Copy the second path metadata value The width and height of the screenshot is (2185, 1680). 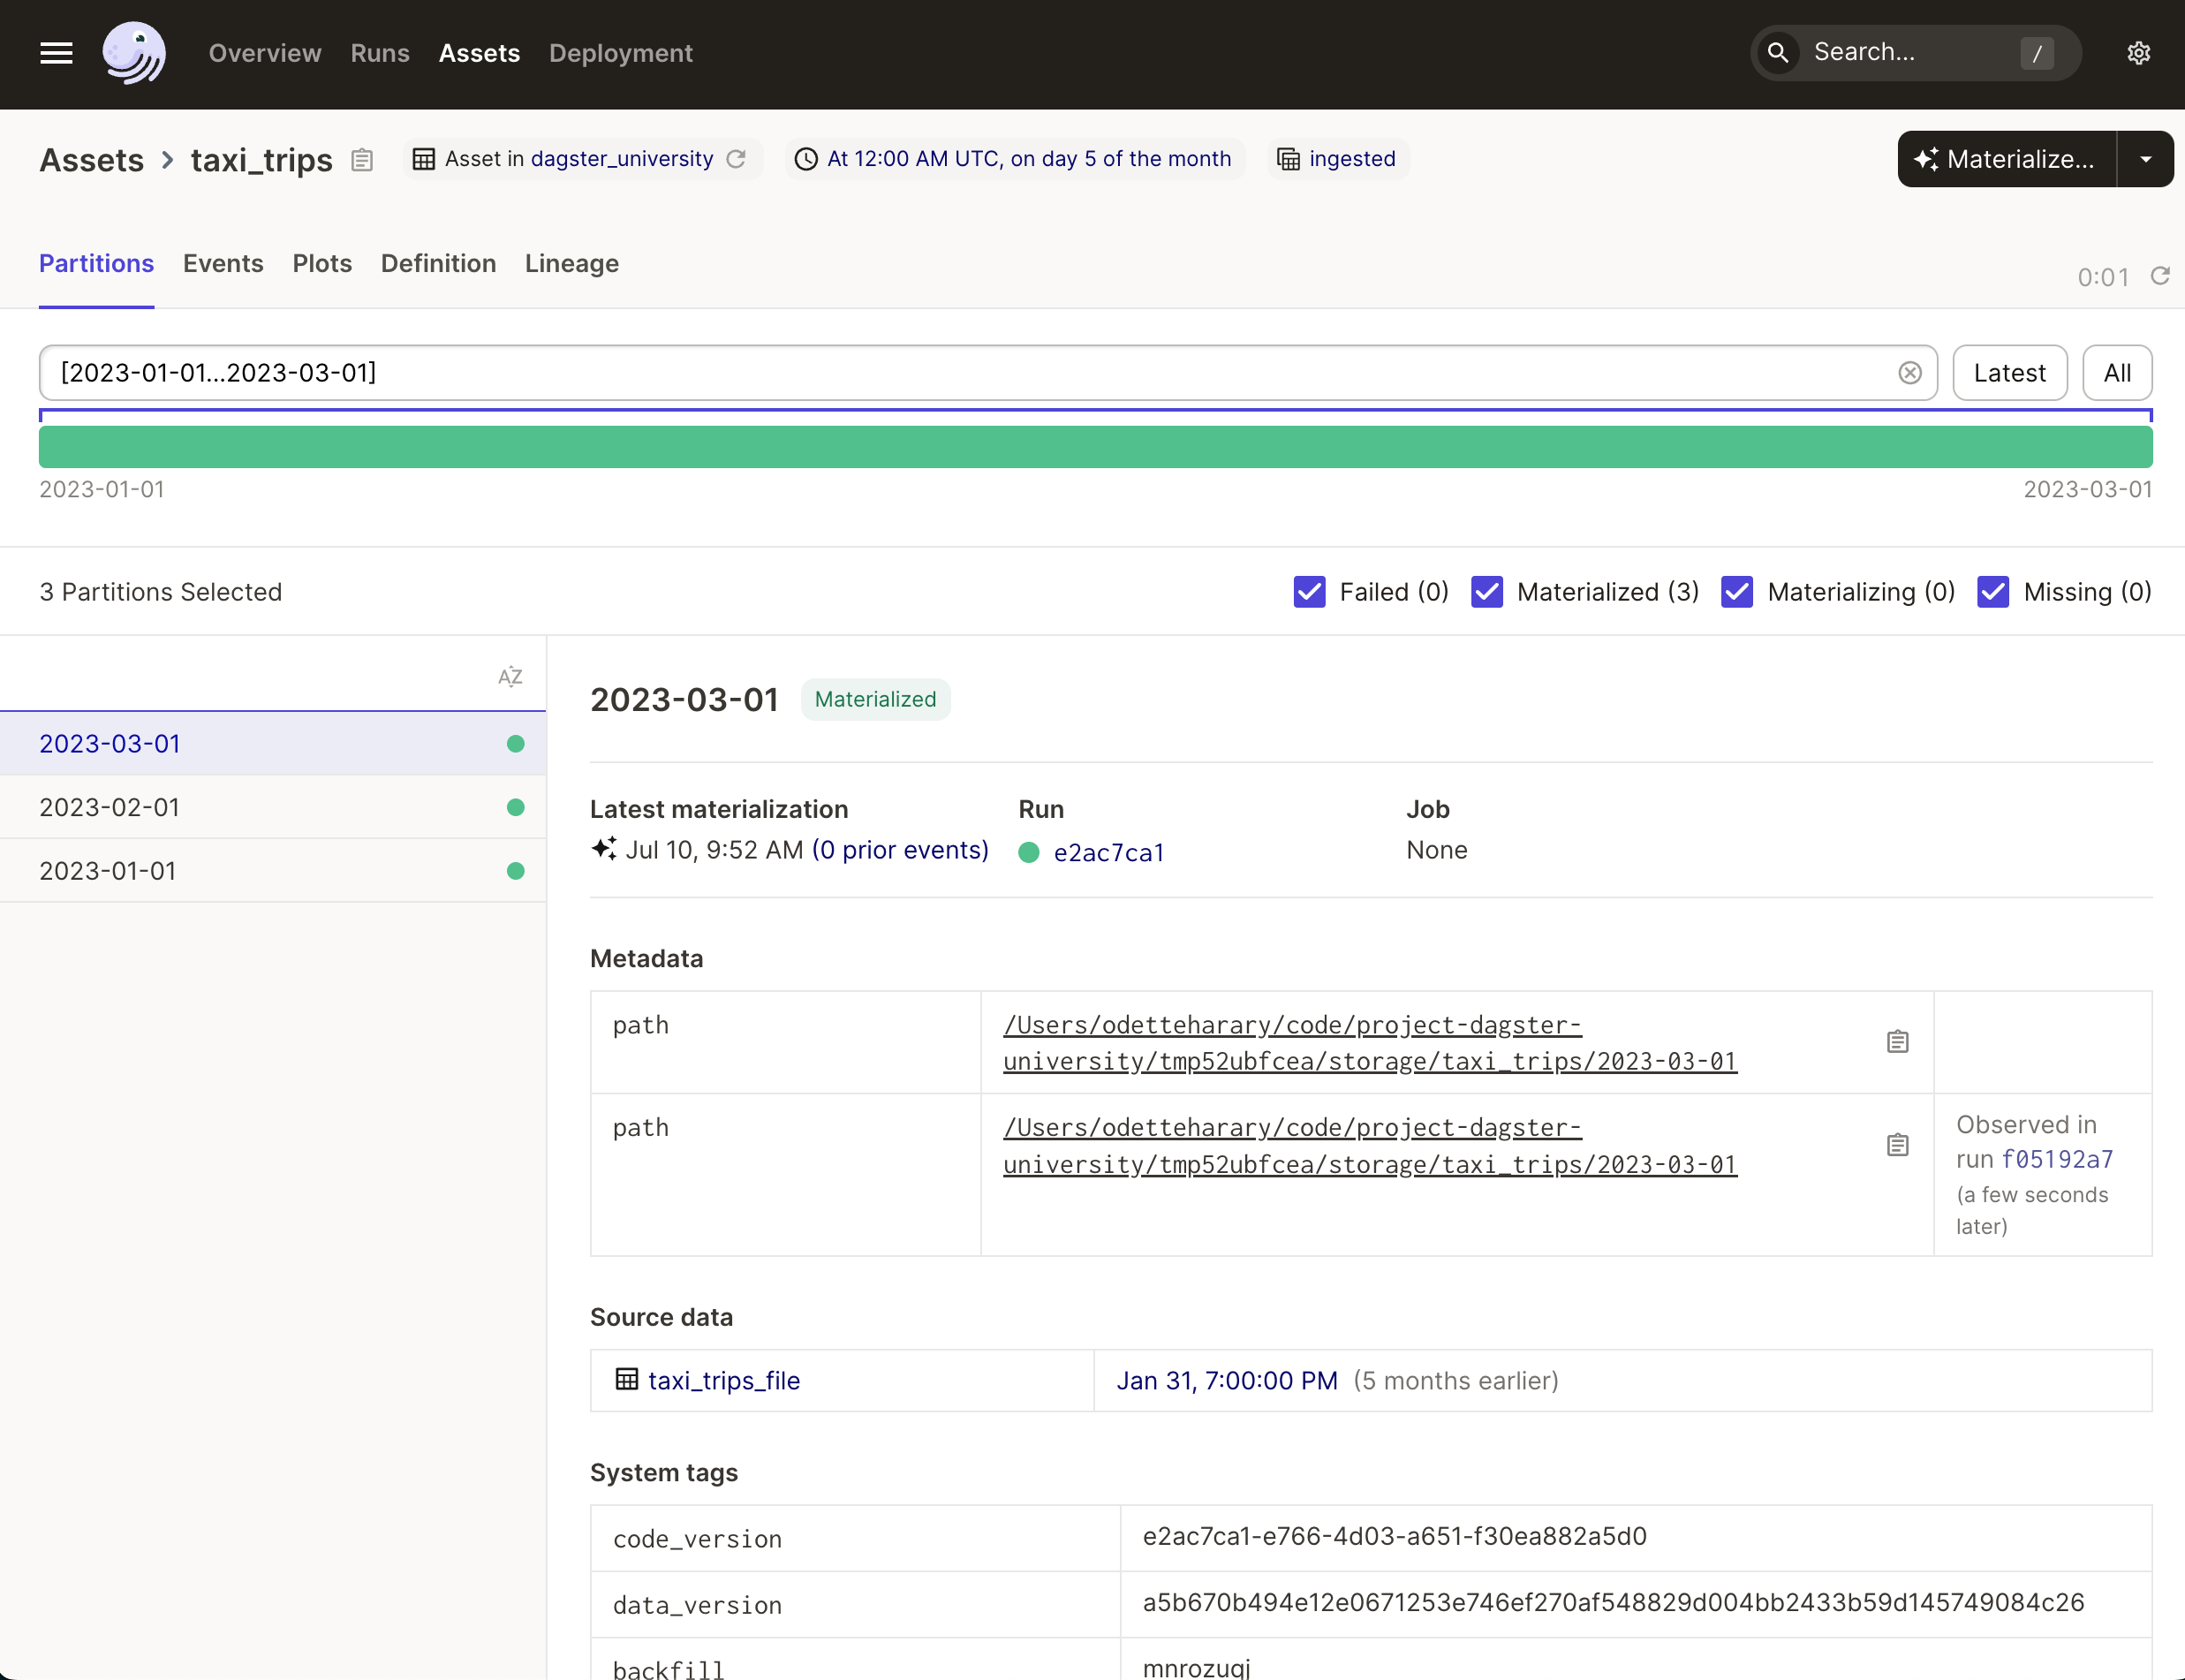[x=1897, y=1145]
